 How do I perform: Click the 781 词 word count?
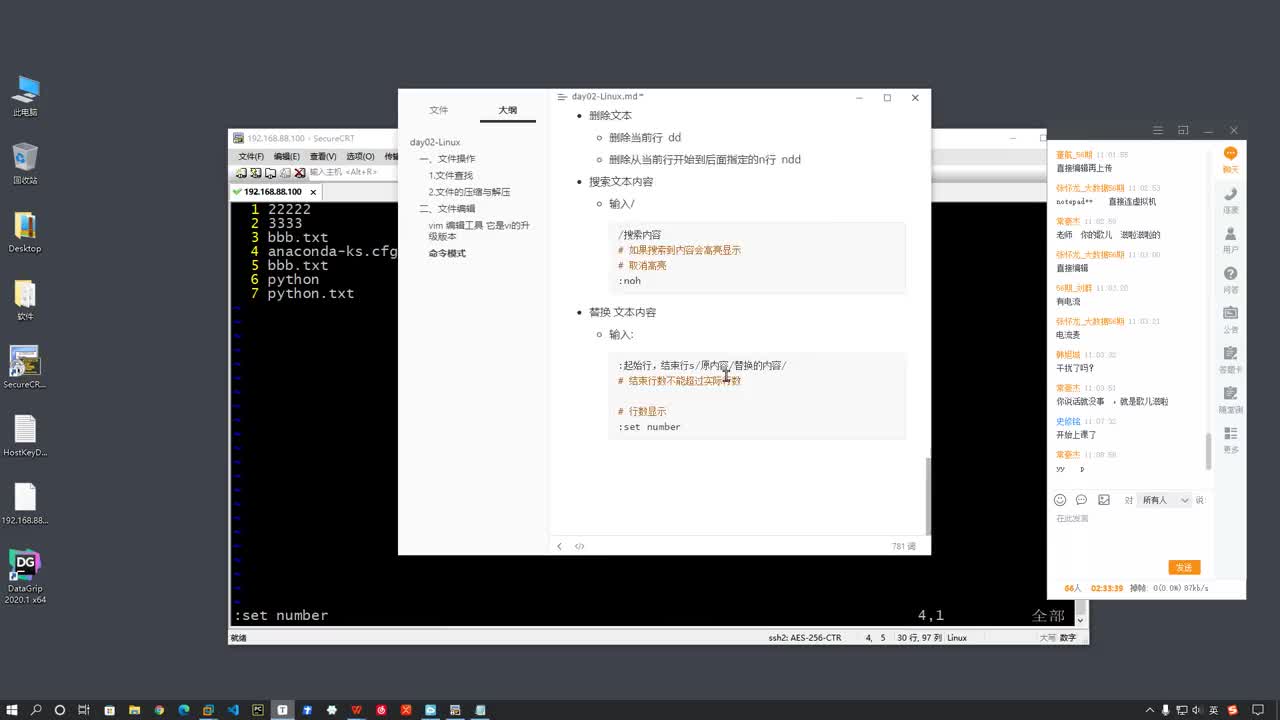904,546
